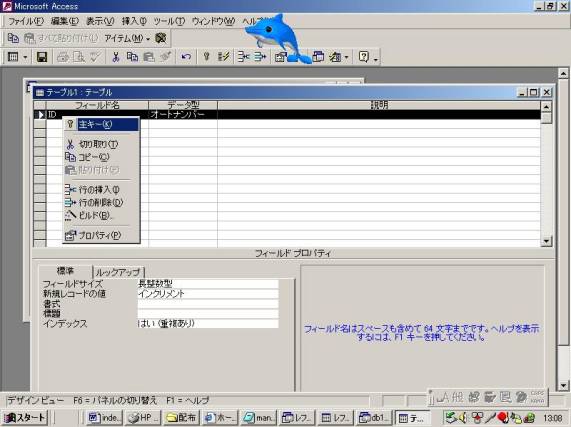
Task: Click the Copy icon in main toolbar
Action: (132, 57)
